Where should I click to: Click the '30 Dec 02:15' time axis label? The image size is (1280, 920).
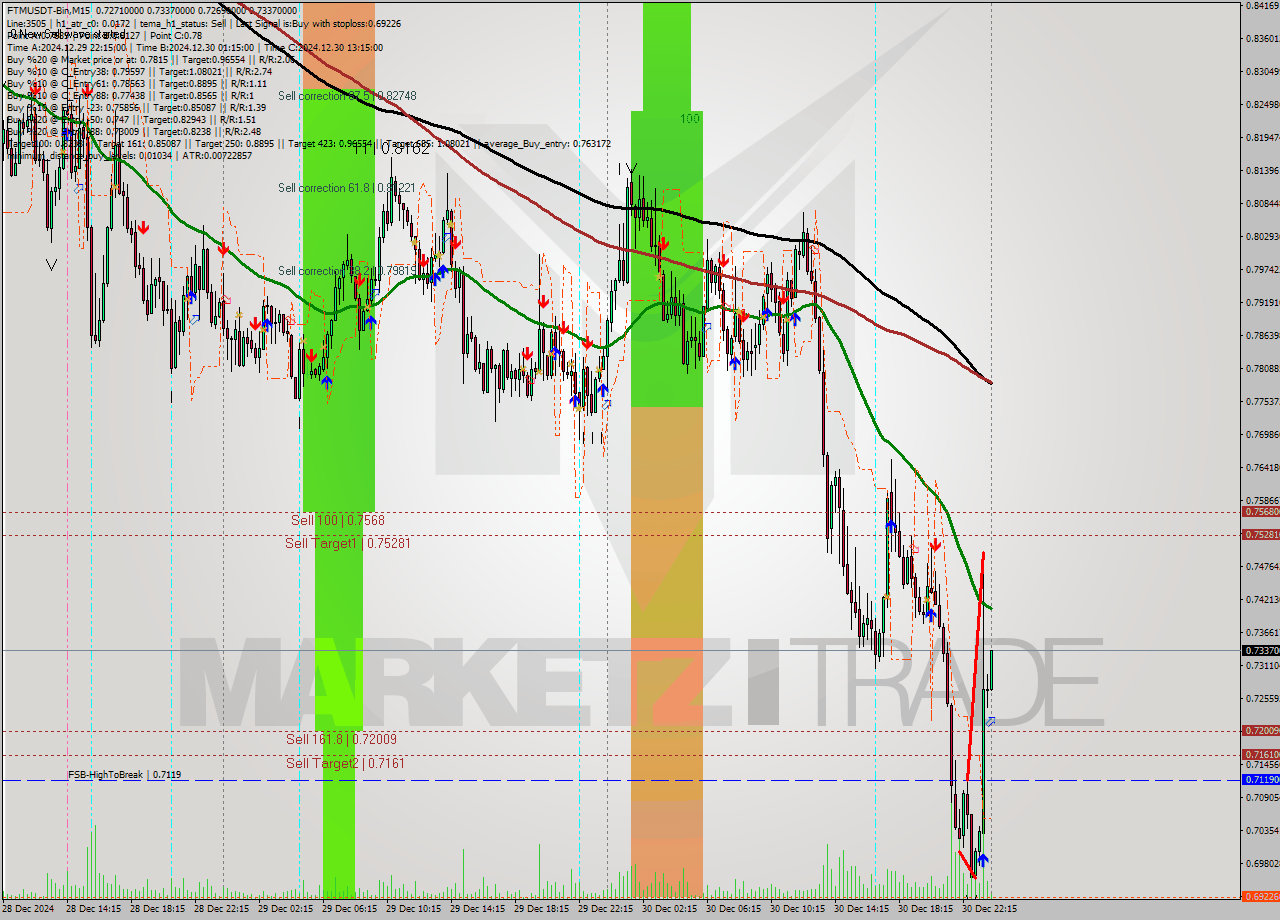[x=670, y=909]
